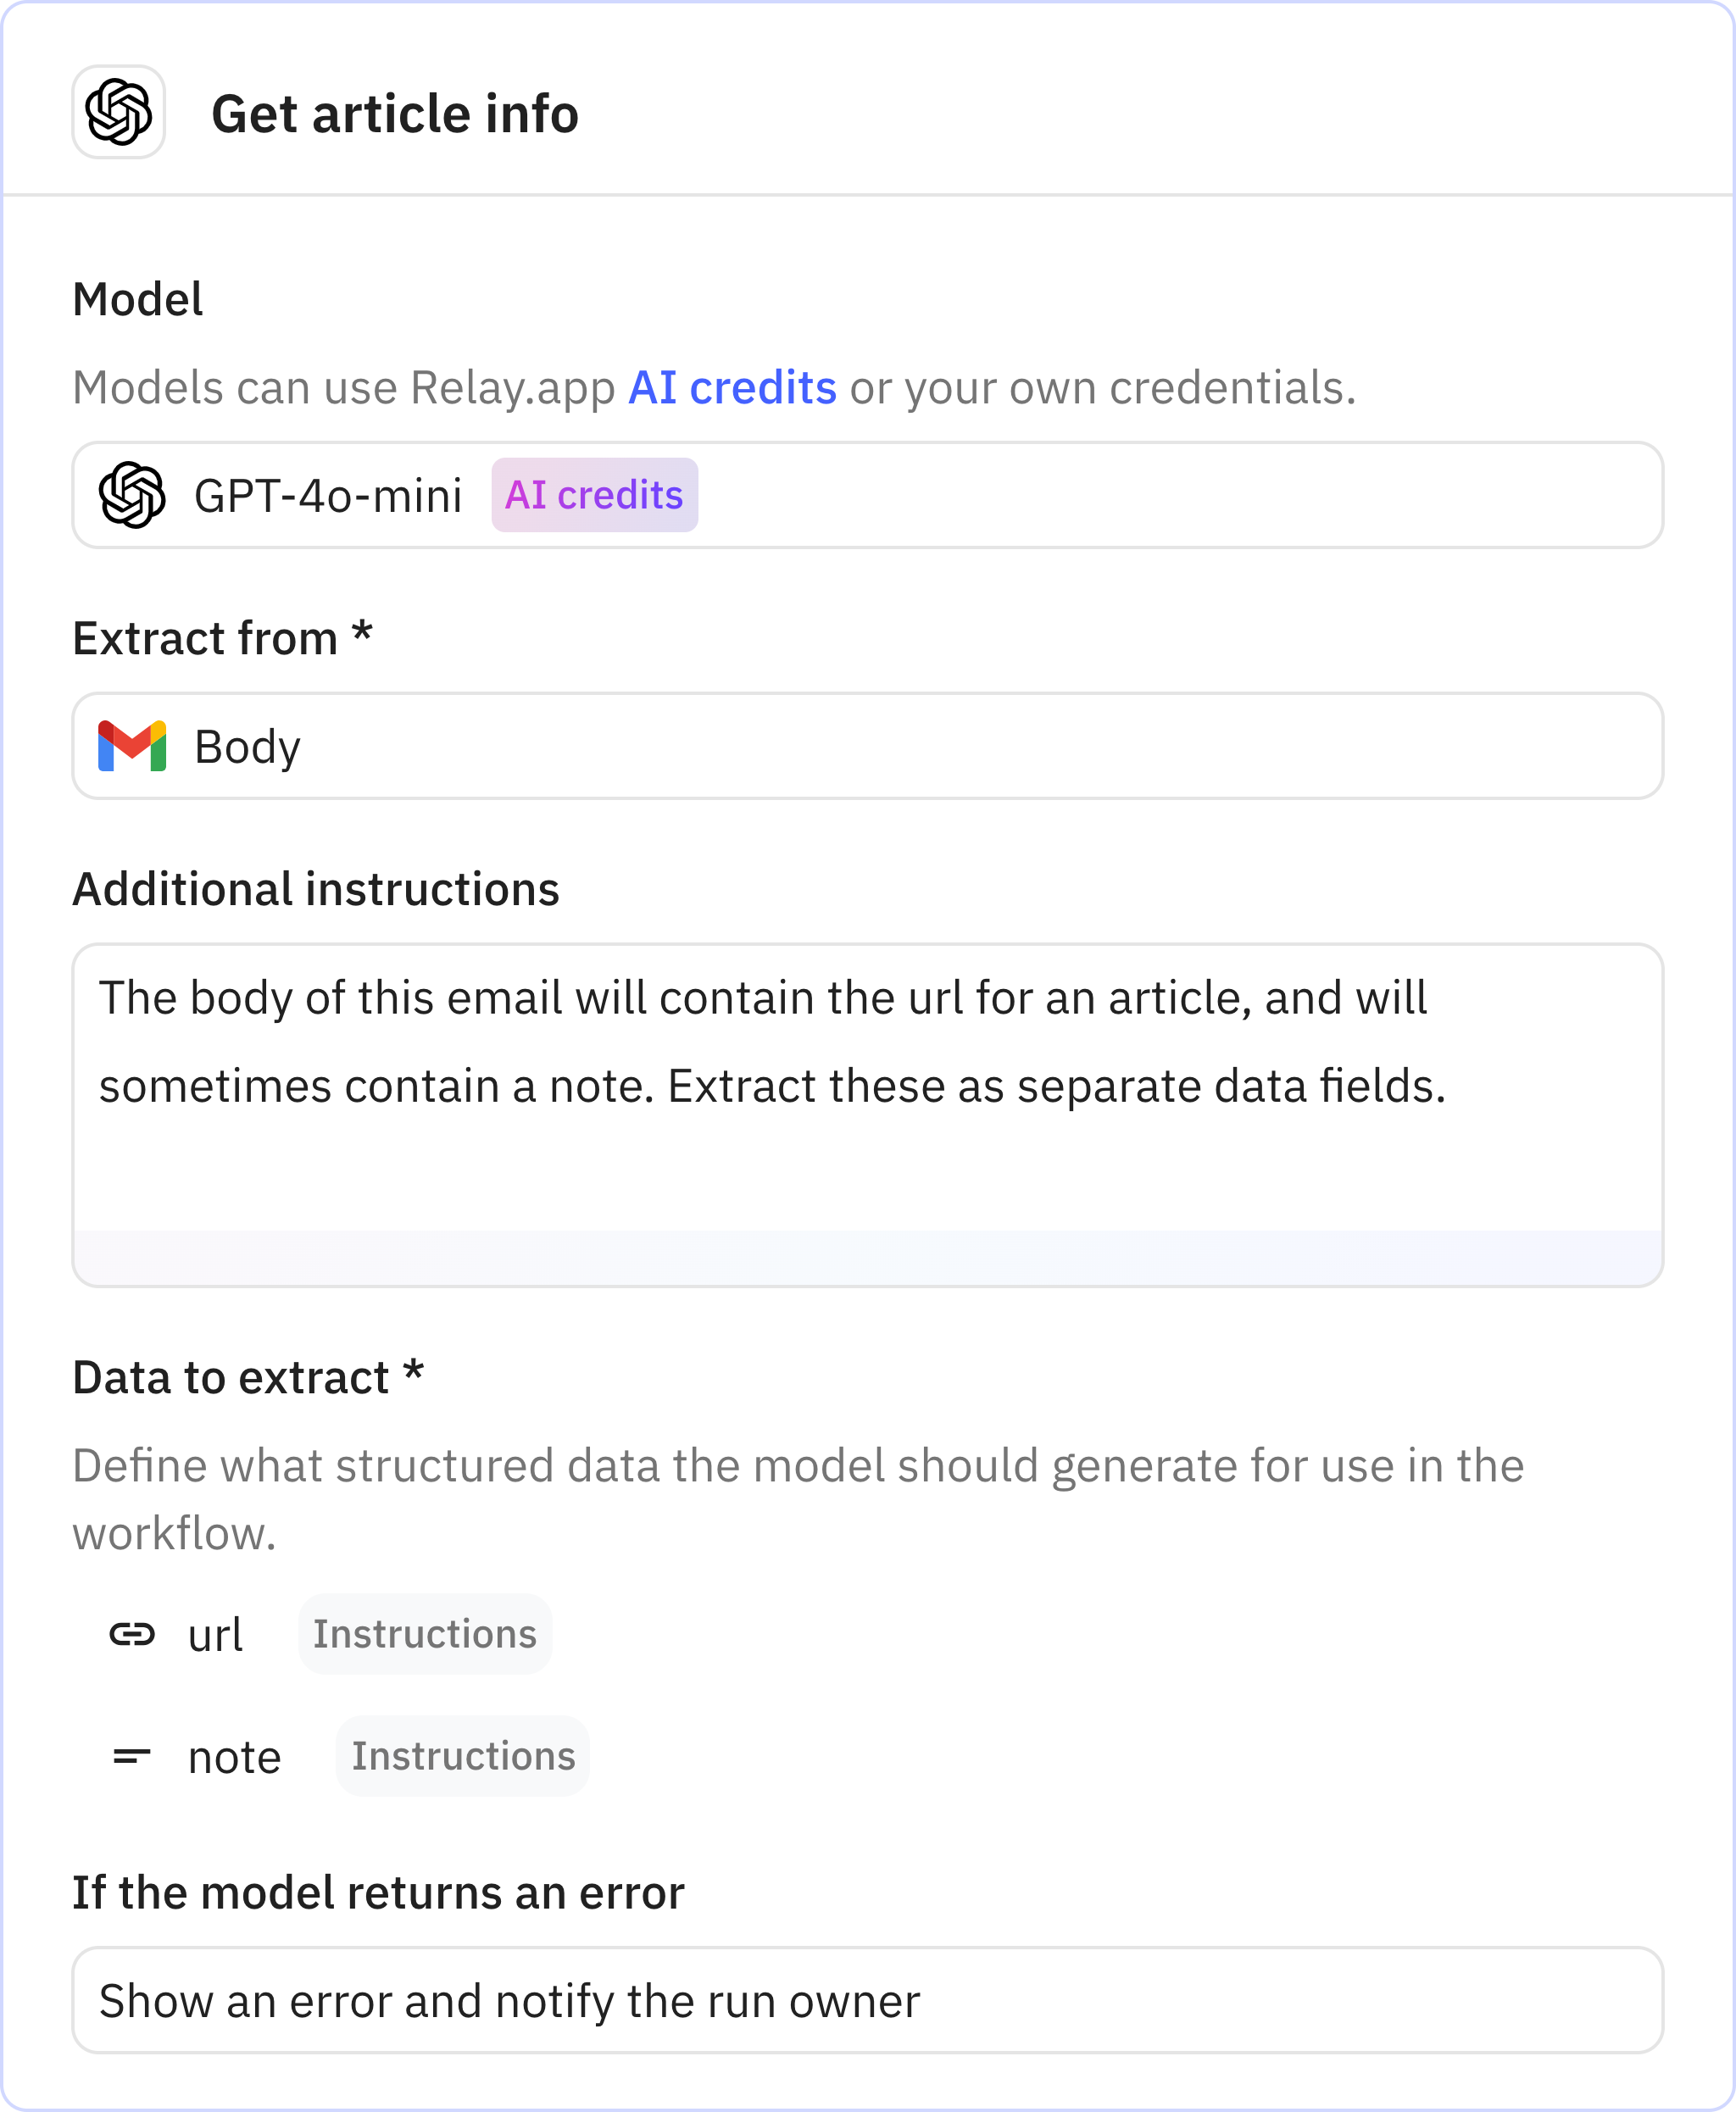Click the Body token in Extract from
This screenshot has width=1736, height=2112.
(x=247, y=746)
